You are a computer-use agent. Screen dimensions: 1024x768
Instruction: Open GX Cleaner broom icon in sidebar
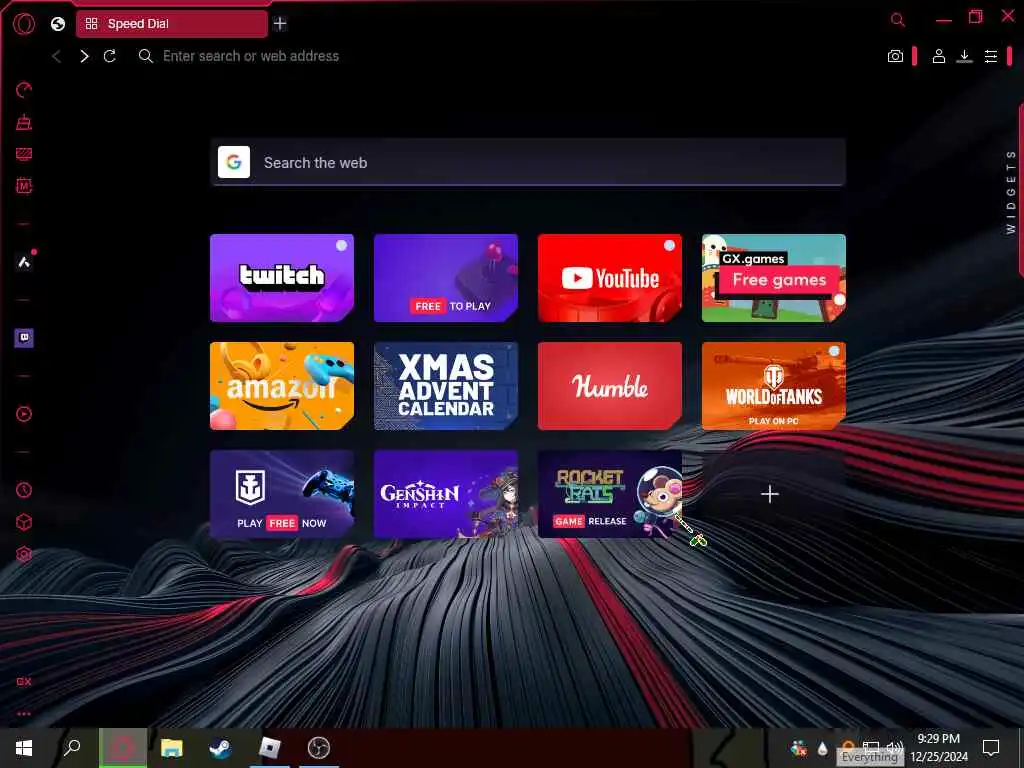click(x=24, y=122)
